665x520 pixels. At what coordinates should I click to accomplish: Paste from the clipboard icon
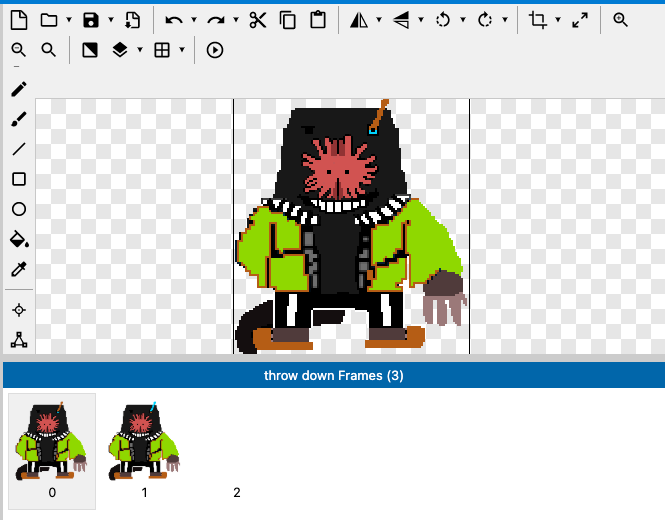click(x=318, y=20)
